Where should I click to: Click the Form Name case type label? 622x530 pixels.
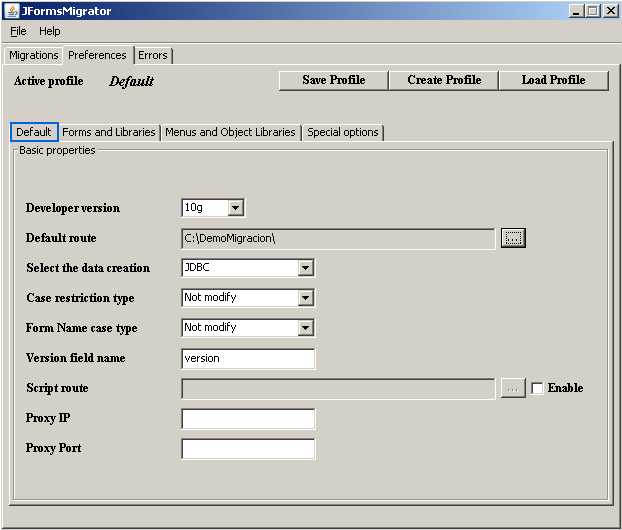81,328
